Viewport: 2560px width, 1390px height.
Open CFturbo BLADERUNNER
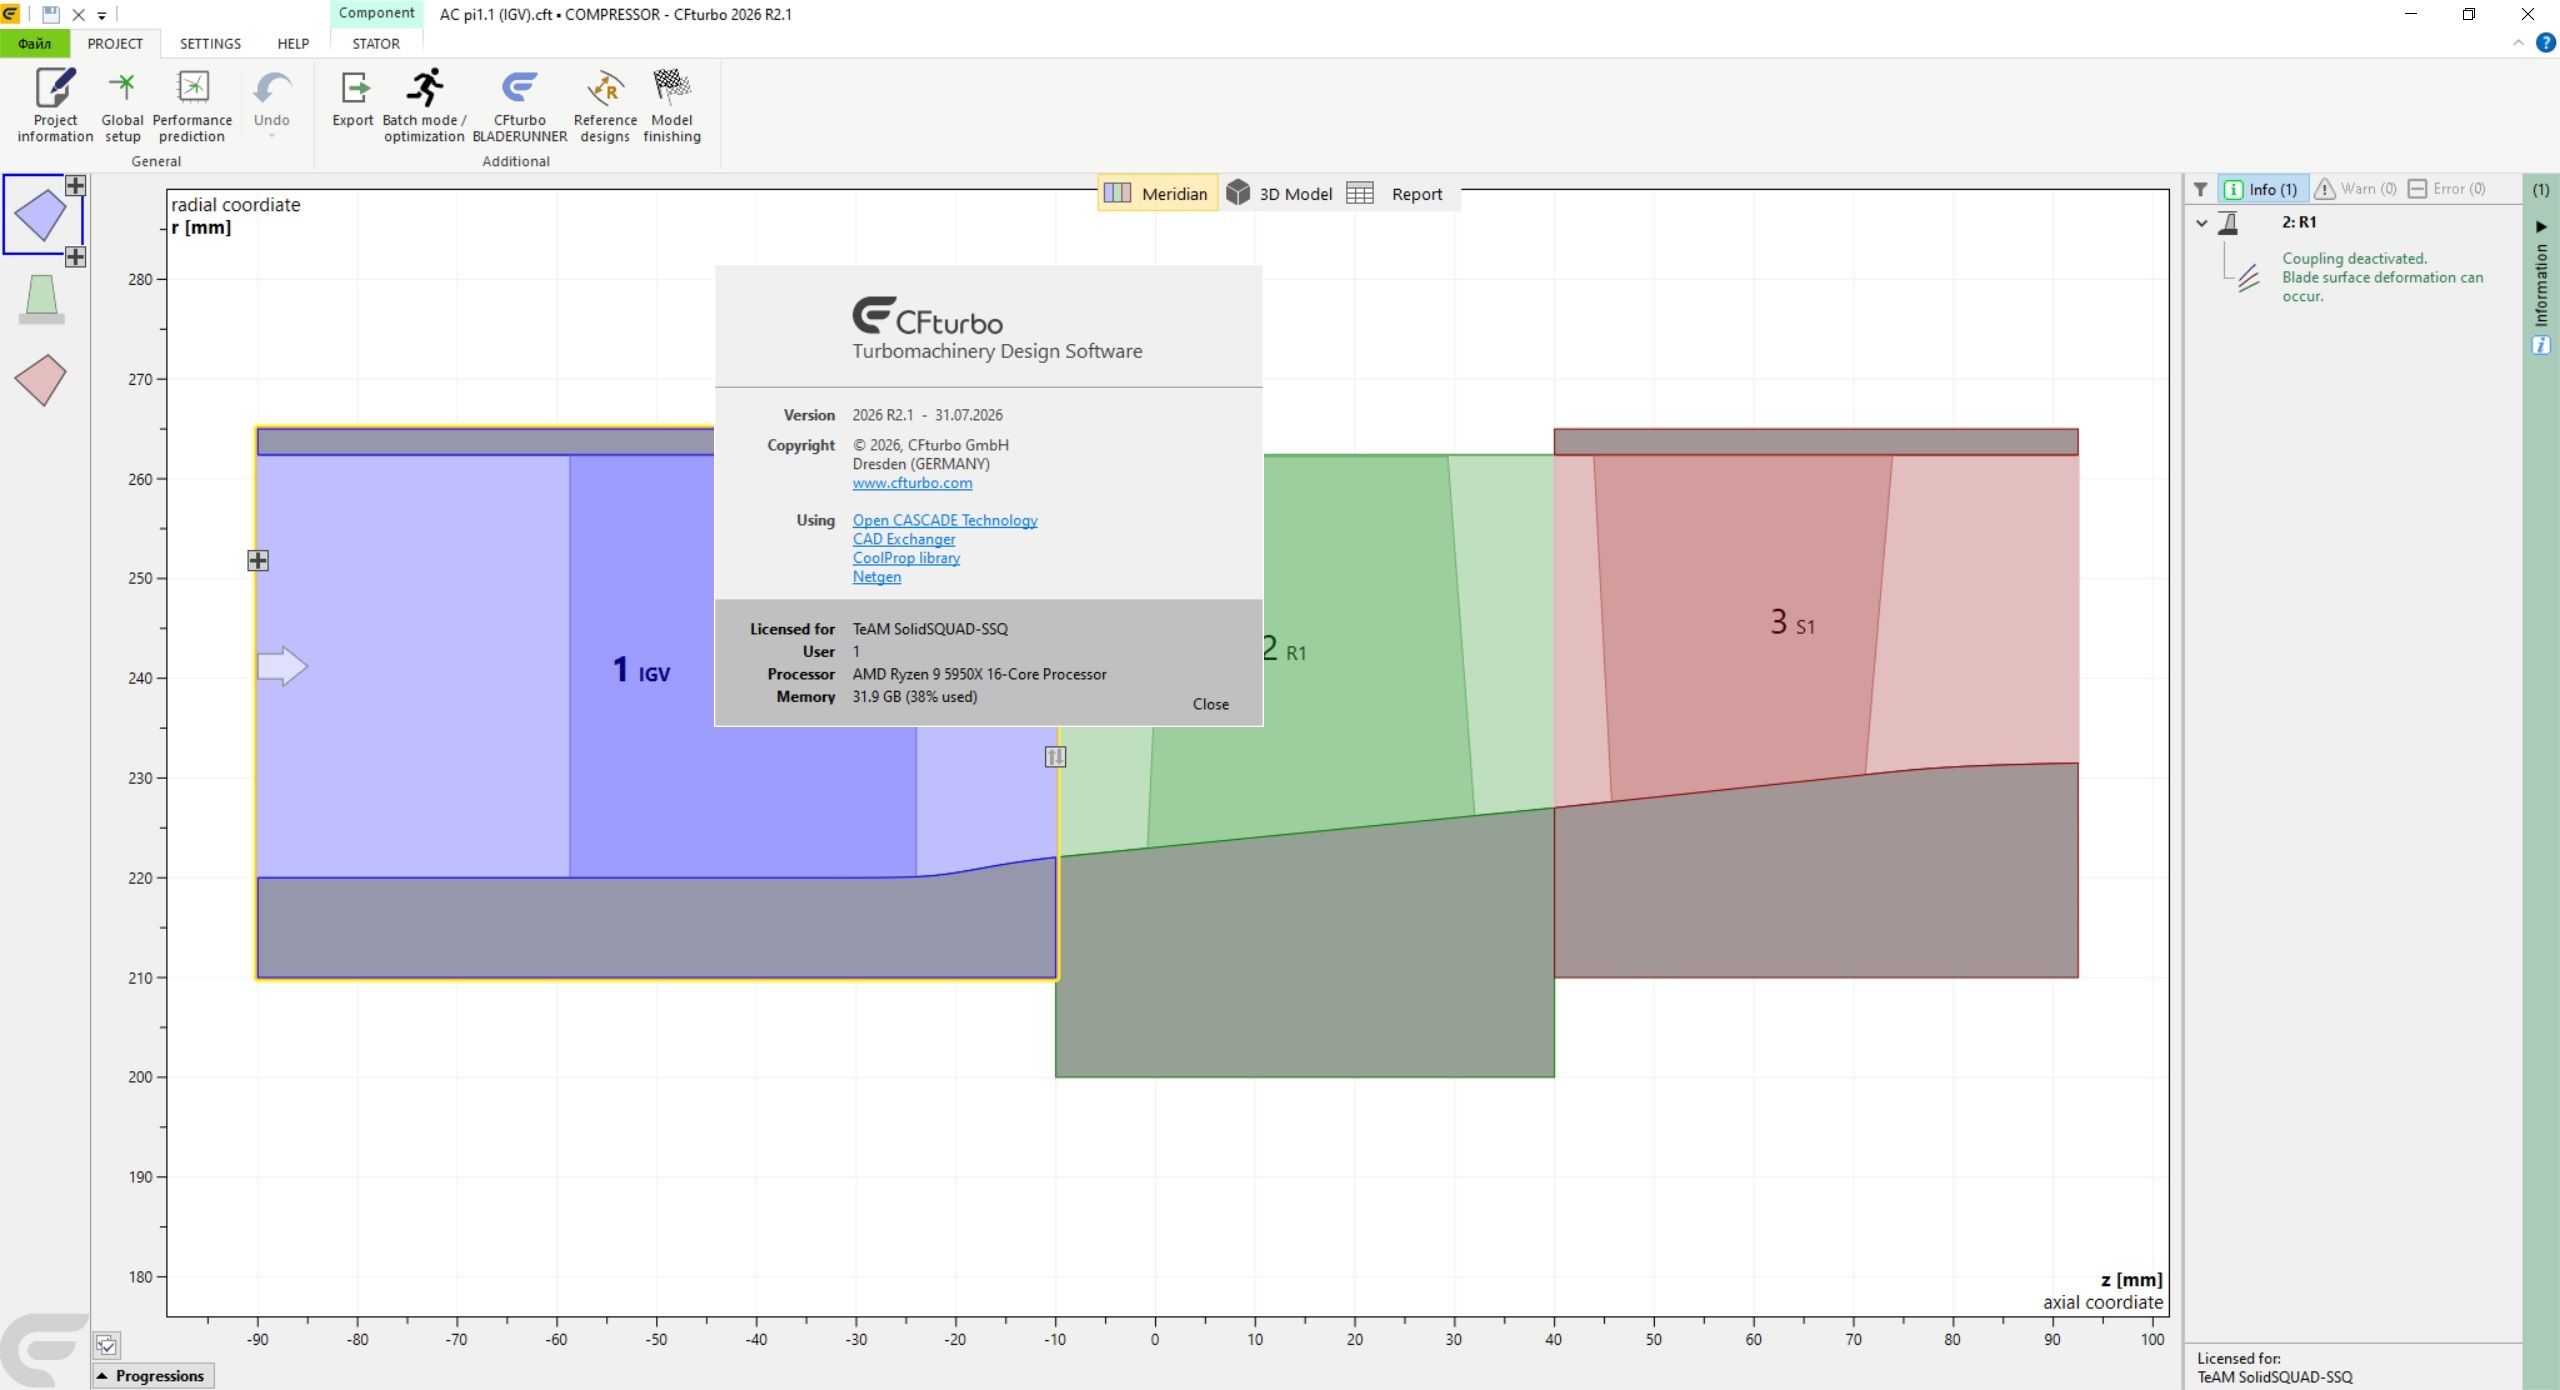point(519,105)
